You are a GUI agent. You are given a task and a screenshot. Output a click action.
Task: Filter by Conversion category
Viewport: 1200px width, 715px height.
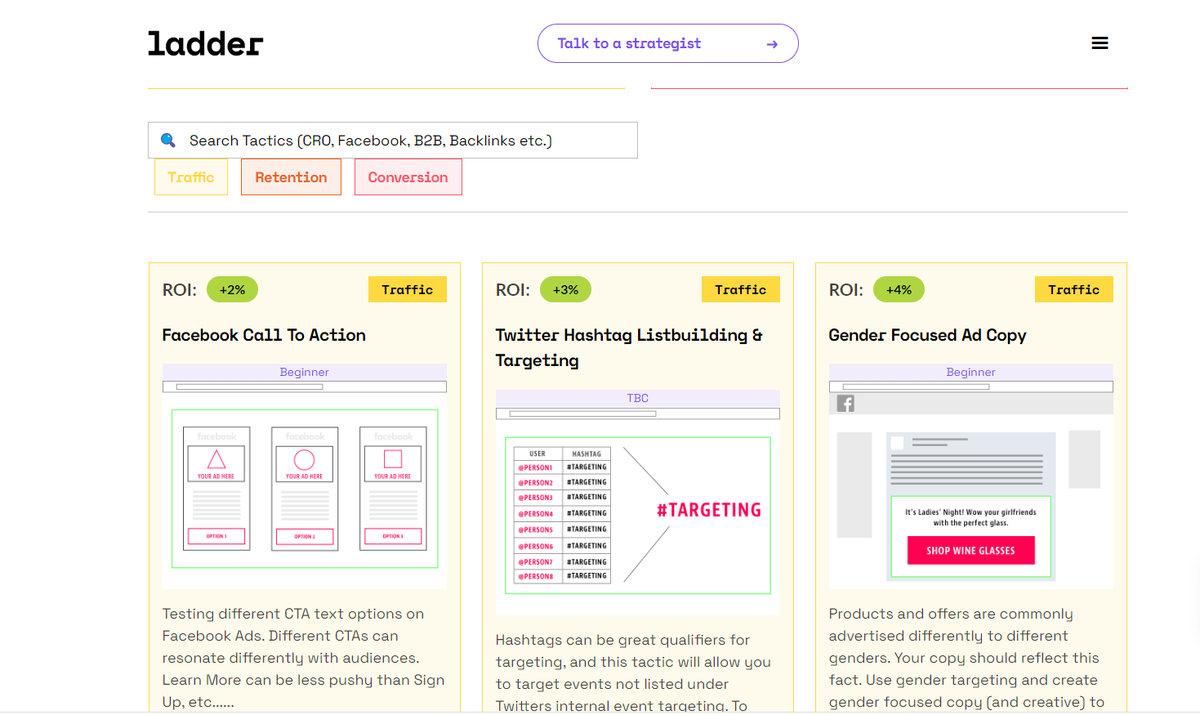408,177
